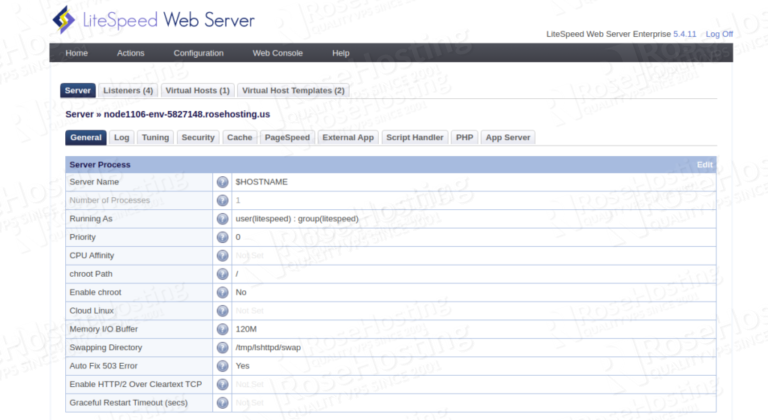Click the CPU Affinity label

pyautogui.click(x=92, y=255)
